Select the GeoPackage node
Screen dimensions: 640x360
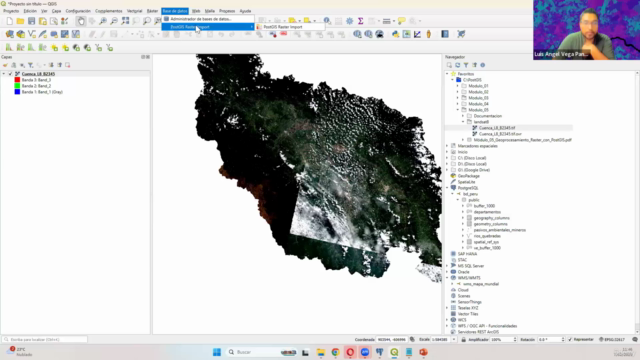(x=468, y=176)
